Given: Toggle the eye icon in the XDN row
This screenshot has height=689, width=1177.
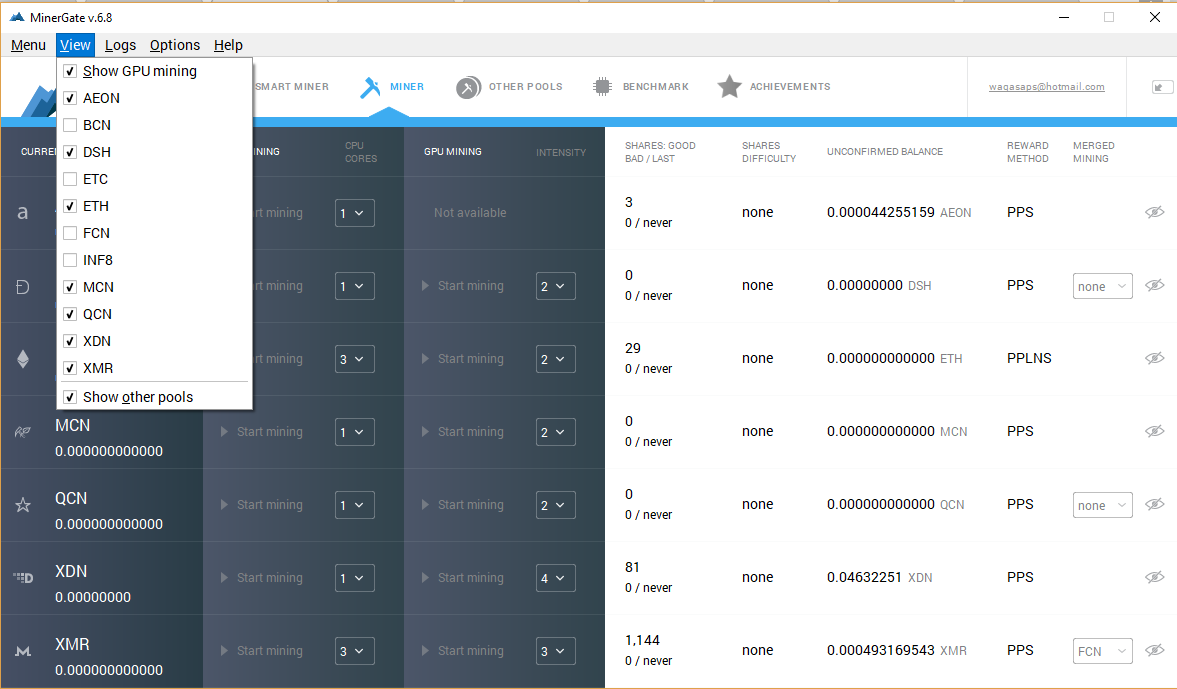Looking at the screenshot, I should pos(1154,576).
